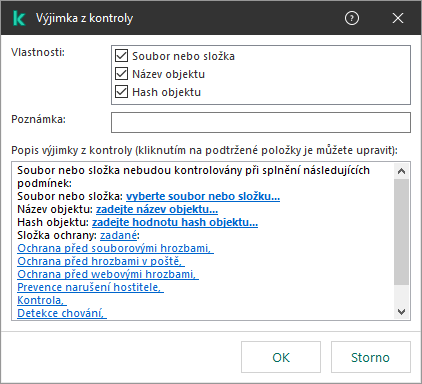The height and width of the screenshot is (384, 422).
Task: Click the Detekce chování link
Action: pos(62,313)
